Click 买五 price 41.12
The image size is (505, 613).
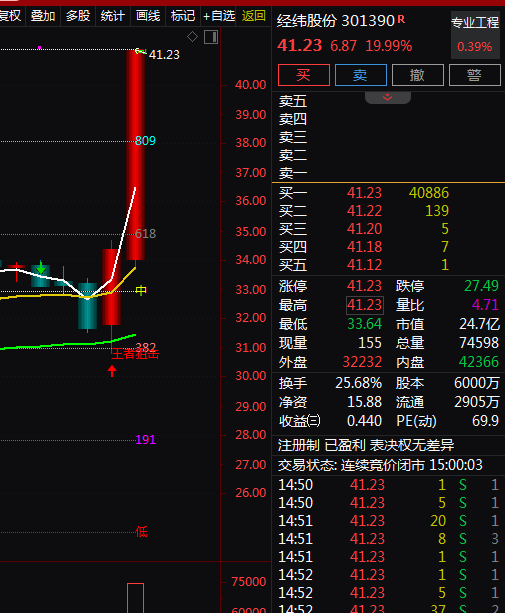pyautogui.click(x=364, y=265)
